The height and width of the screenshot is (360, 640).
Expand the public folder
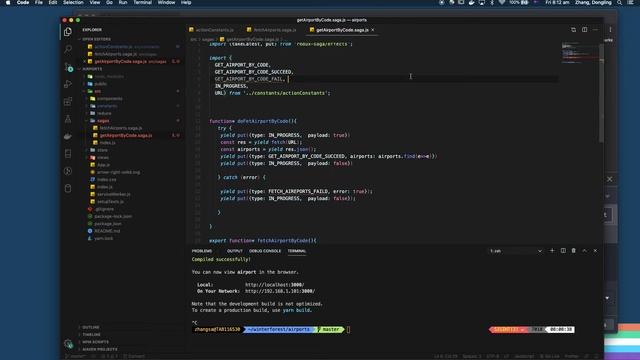point(100,84)
